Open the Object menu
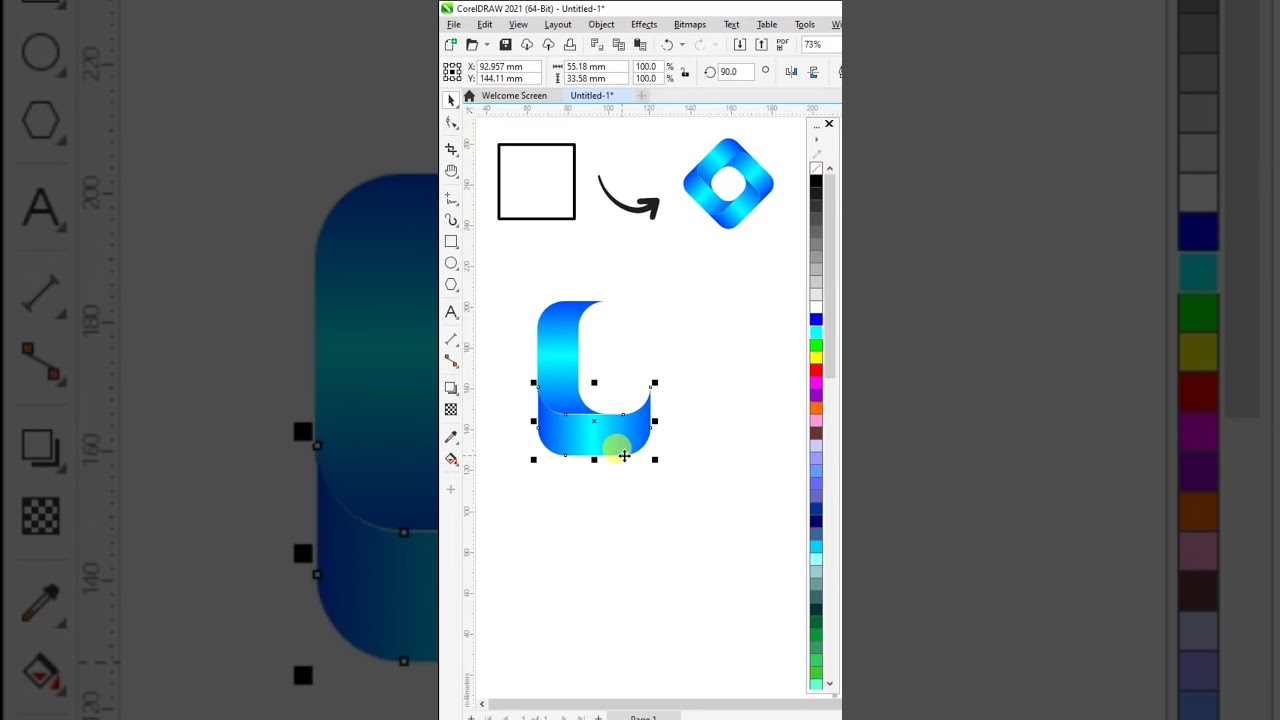This screenshot has width=1280, height=720. coord(601,24)
